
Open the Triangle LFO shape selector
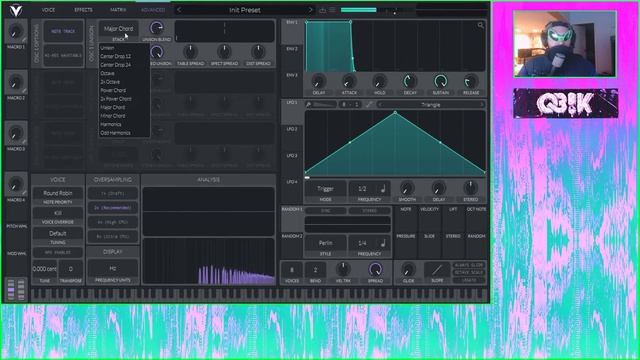point(431,105)
